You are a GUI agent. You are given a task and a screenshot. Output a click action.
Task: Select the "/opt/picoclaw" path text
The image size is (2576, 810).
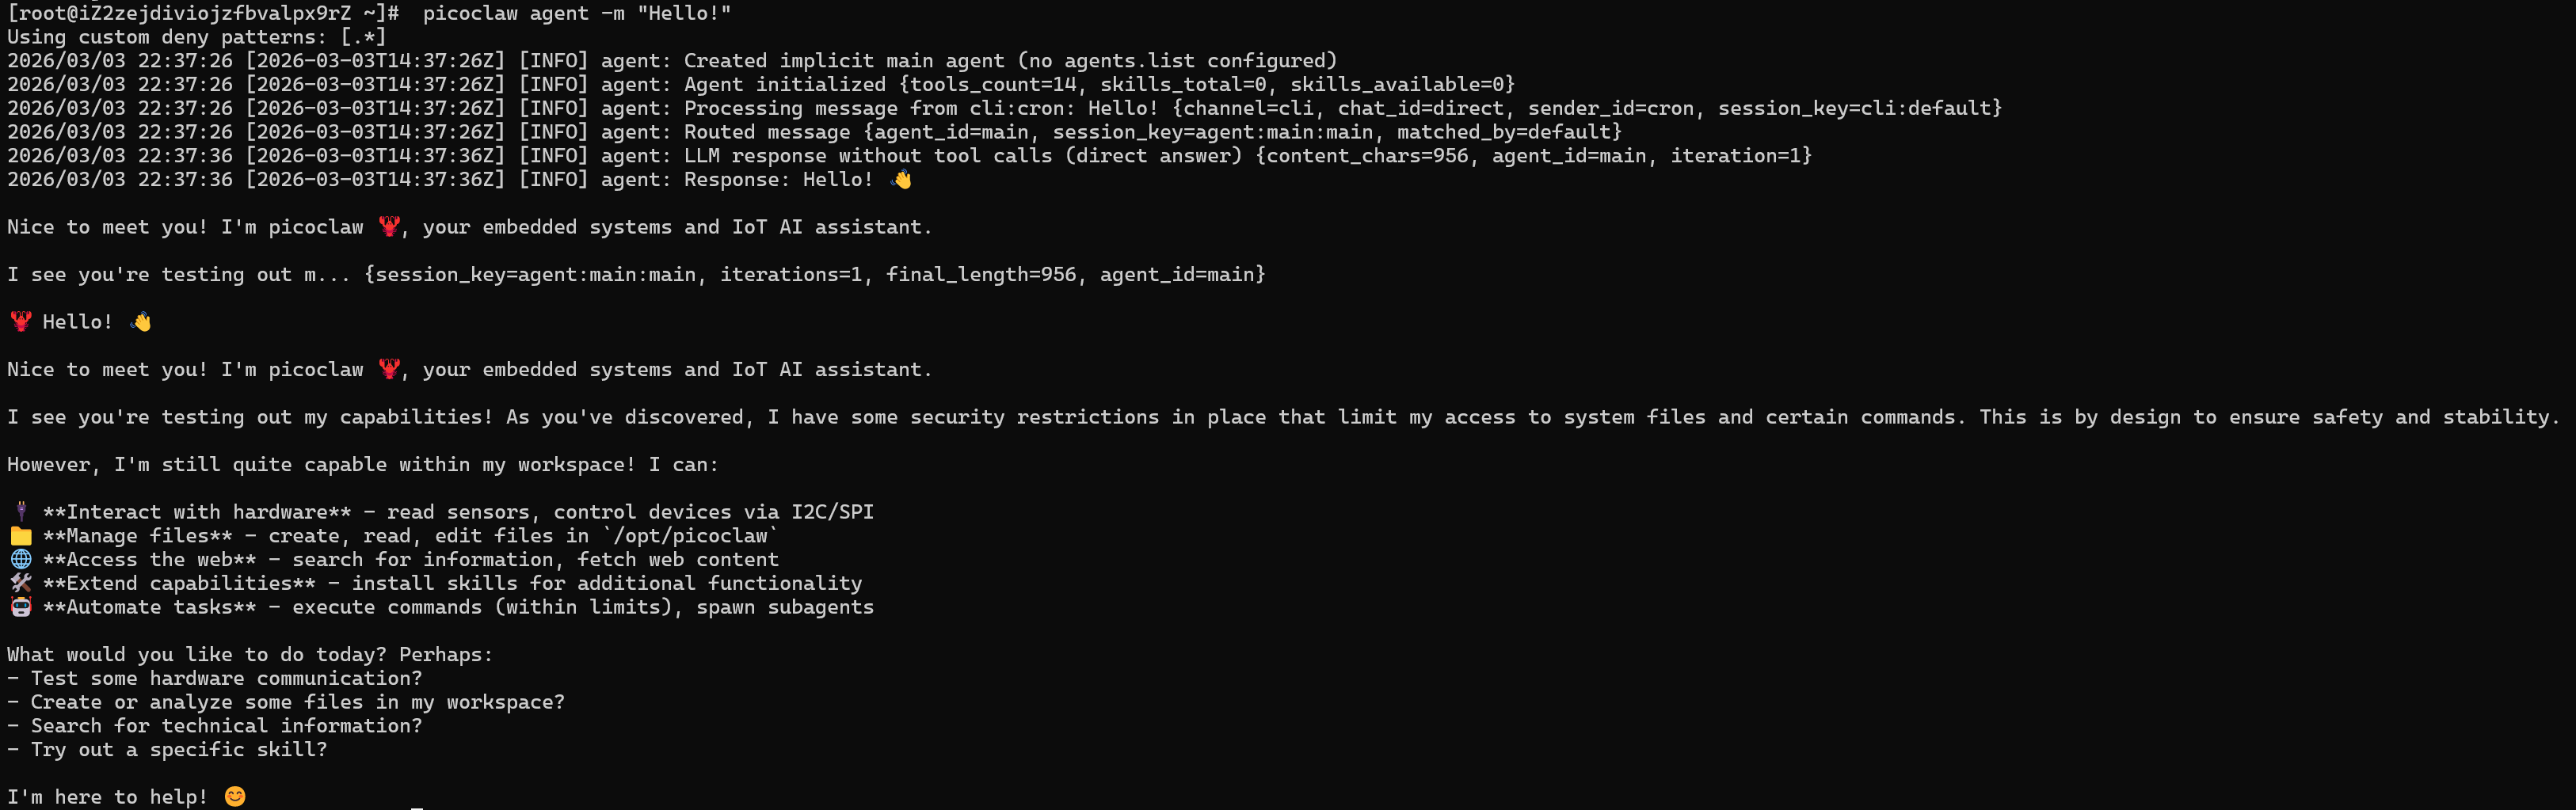tap(689, 536)
